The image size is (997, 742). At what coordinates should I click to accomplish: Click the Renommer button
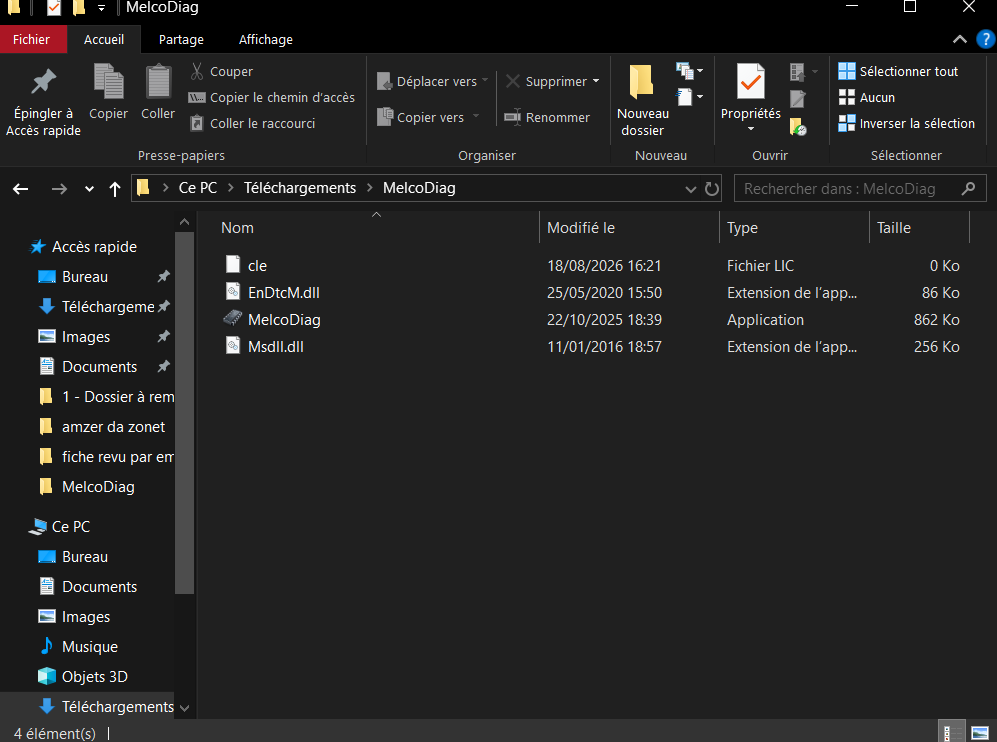pyautogui.click(x=547, y=117)
